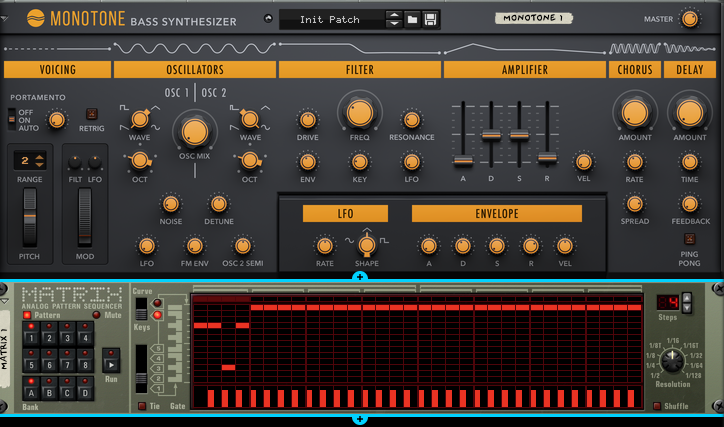Click the Pitch bend wheel
Viewport: 724px width, 427px height.
(x=30, y=217)
